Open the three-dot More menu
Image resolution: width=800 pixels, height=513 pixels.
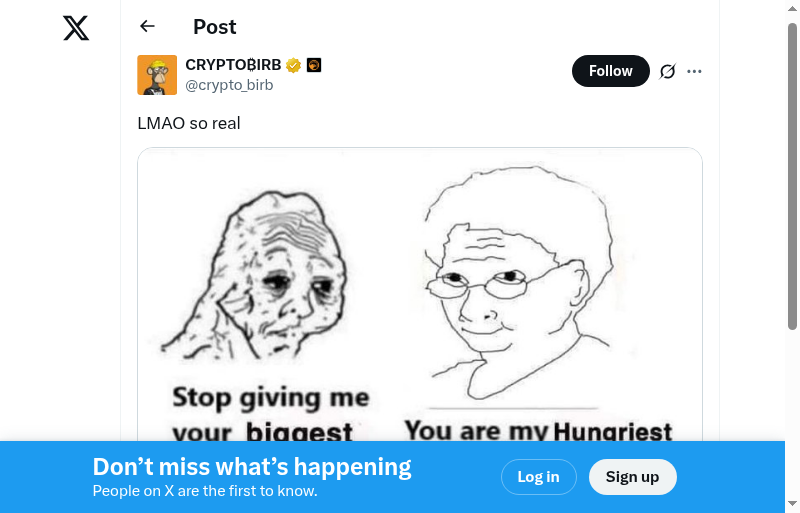click(695, 71)
